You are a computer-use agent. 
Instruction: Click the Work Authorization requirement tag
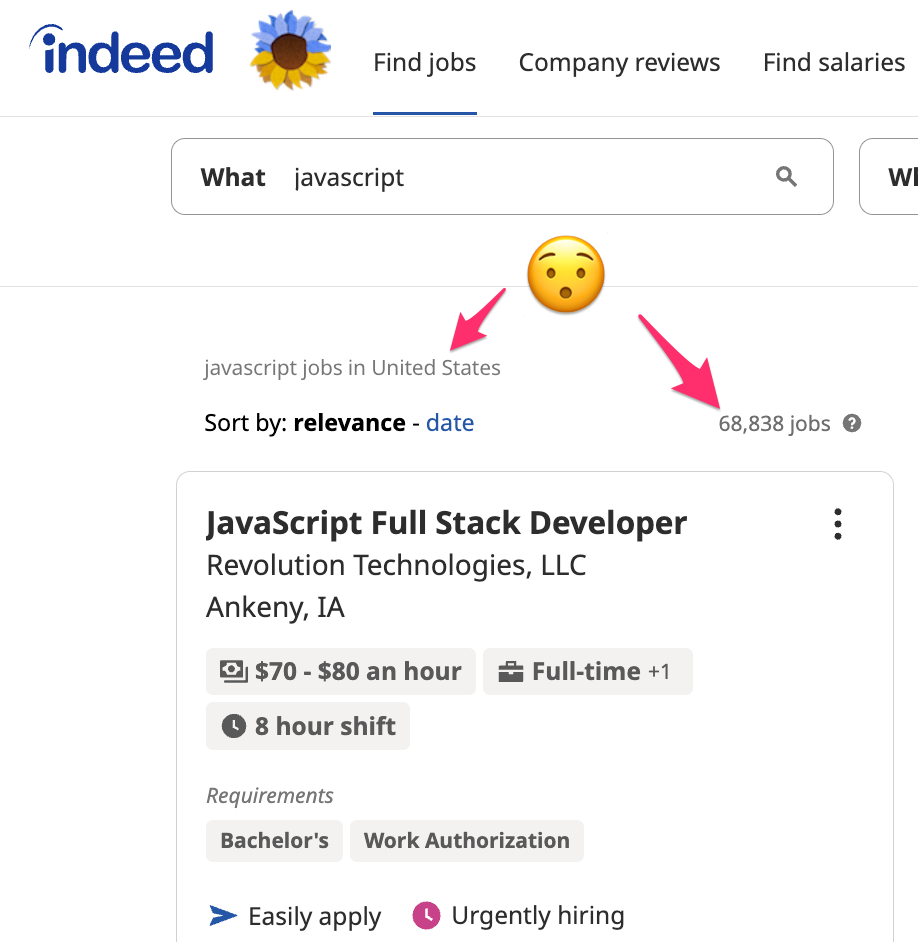coord(466,841)
